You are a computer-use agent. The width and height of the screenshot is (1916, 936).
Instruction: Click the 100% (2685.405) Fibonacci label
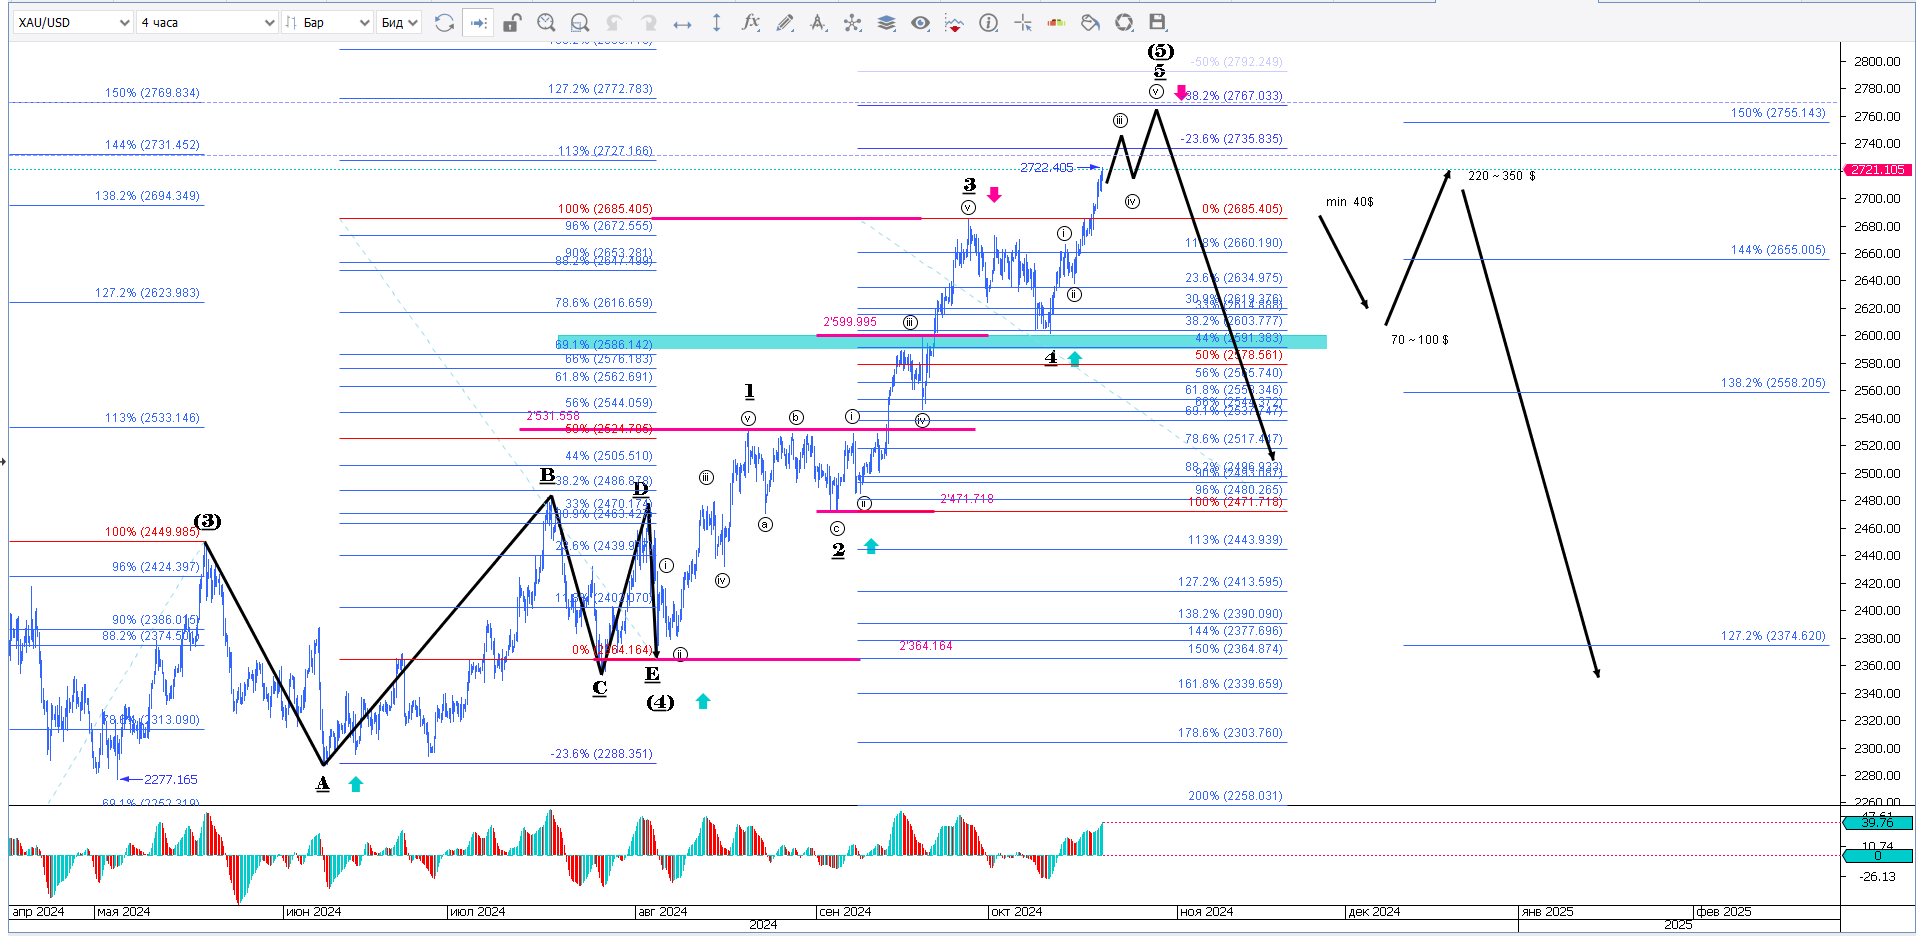pos(605,209)
